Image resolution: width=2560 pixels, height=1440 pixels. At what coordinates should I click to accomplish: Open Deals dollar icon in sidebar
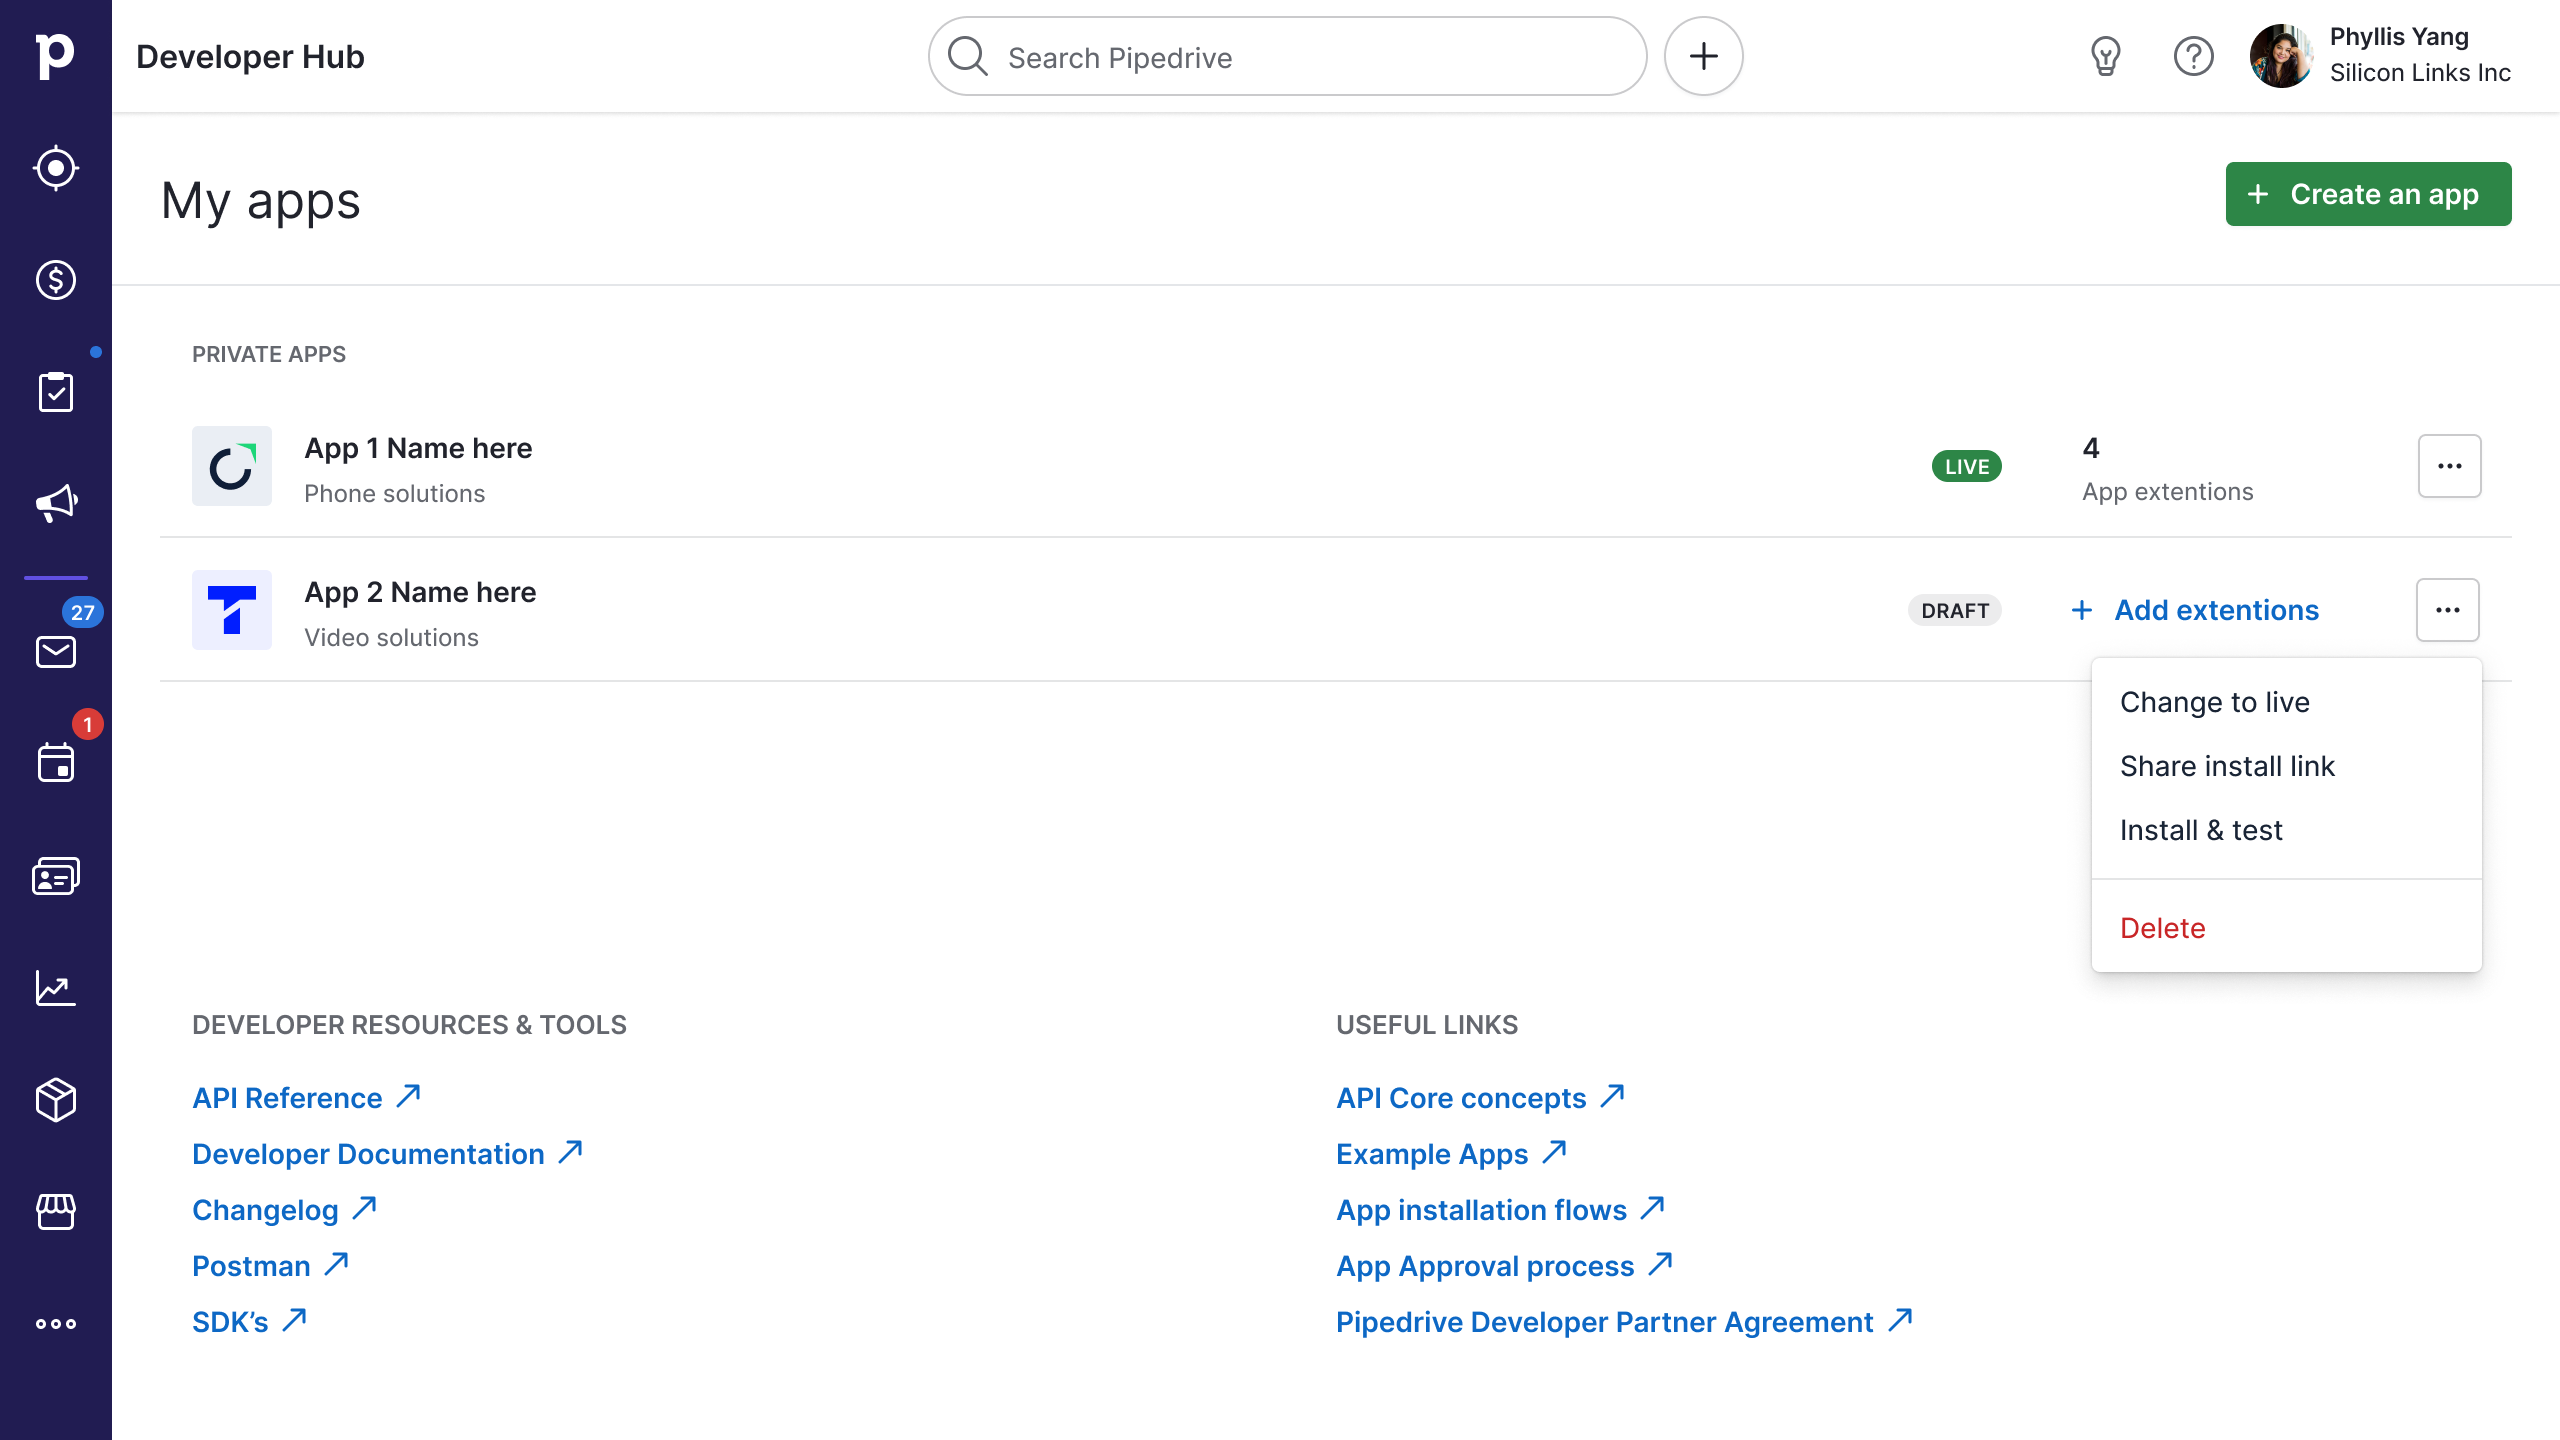56,280
